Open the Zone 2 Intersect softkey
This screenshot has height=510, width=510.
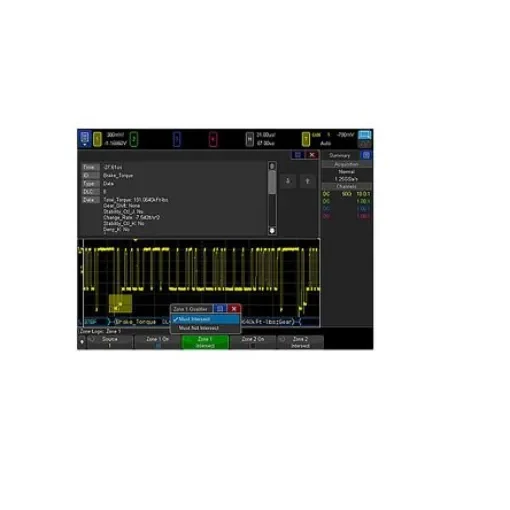[300, 342]
